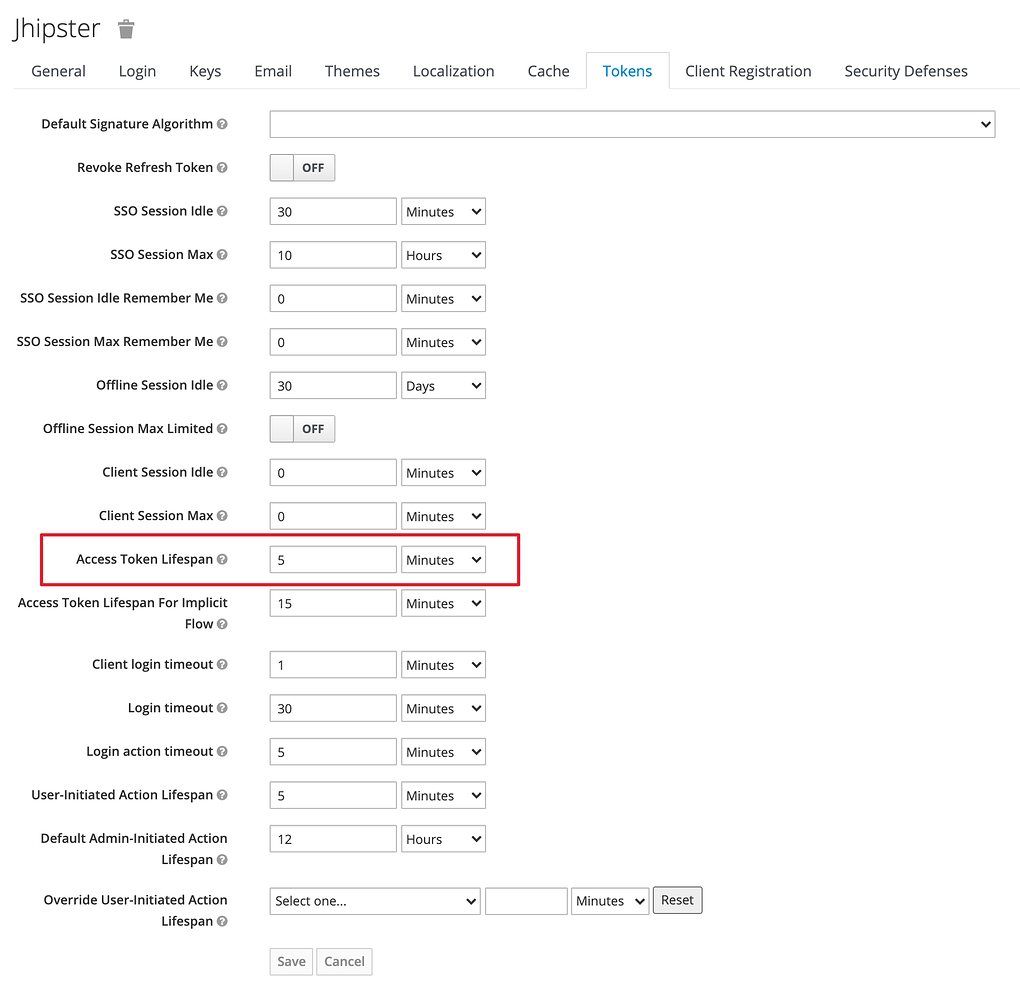The height and width of the screenshot is (1000, 1020).
Task: Click the Save button
Action: pos(291,962)
